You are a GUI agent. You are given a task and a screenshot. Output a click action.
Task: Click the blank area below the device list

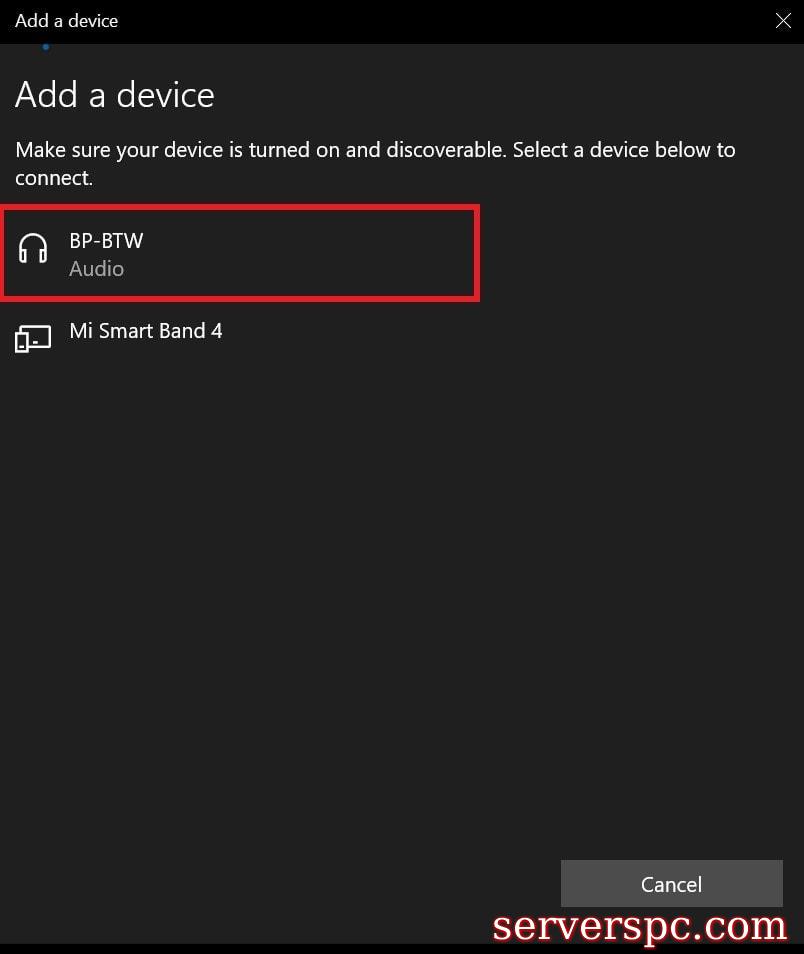[x=400, y=600]
